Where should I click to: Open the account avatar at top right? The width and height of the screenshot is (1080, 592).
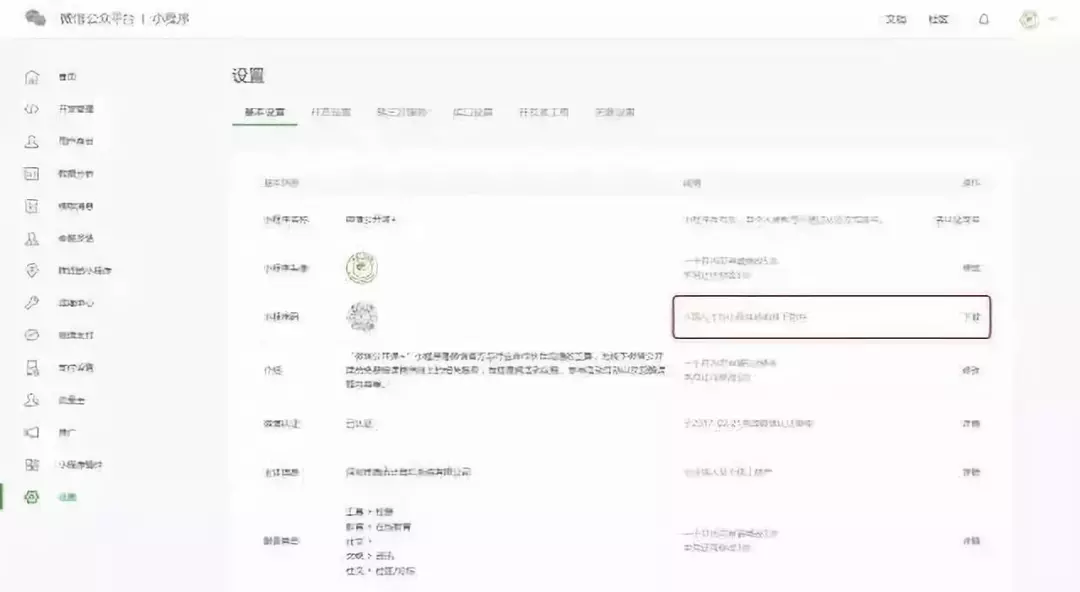pos(1028,17)
